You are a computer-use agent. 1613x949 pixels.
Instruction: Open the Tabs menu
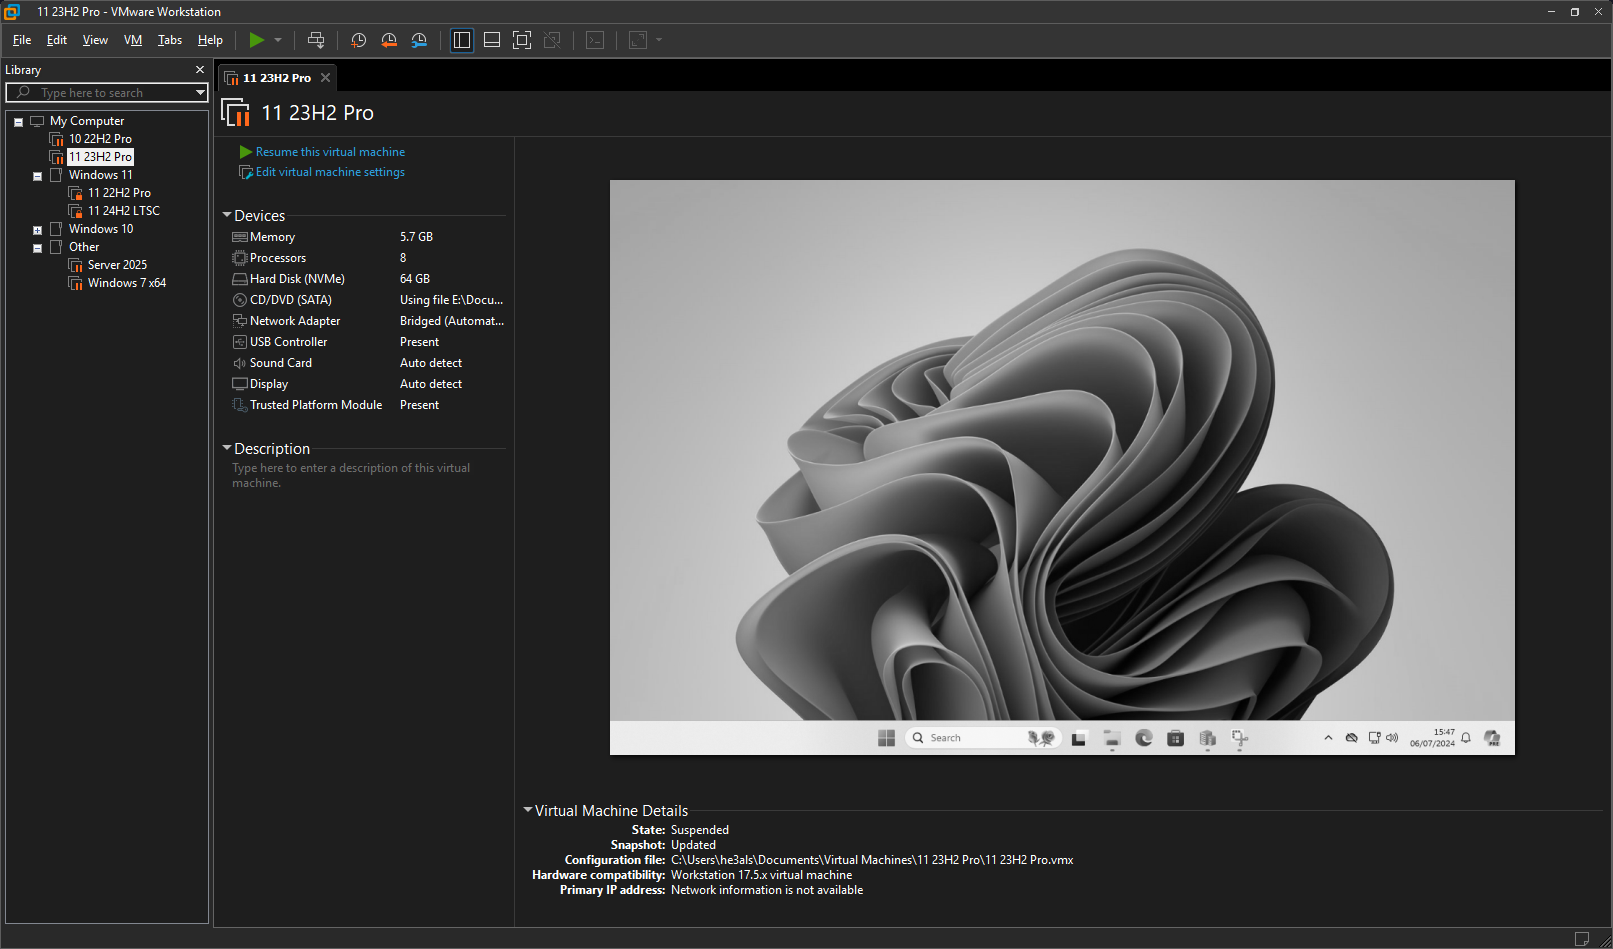[x=170, y=40]
